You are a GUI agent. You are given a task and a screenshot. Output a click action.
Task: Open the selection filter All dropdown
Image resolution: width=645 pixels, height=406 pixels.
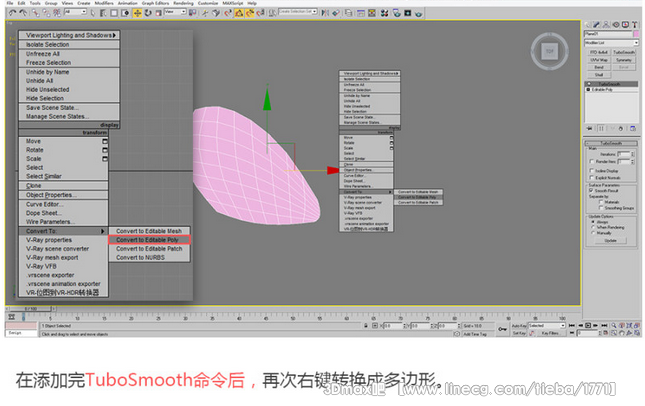[x=75, y=12]
